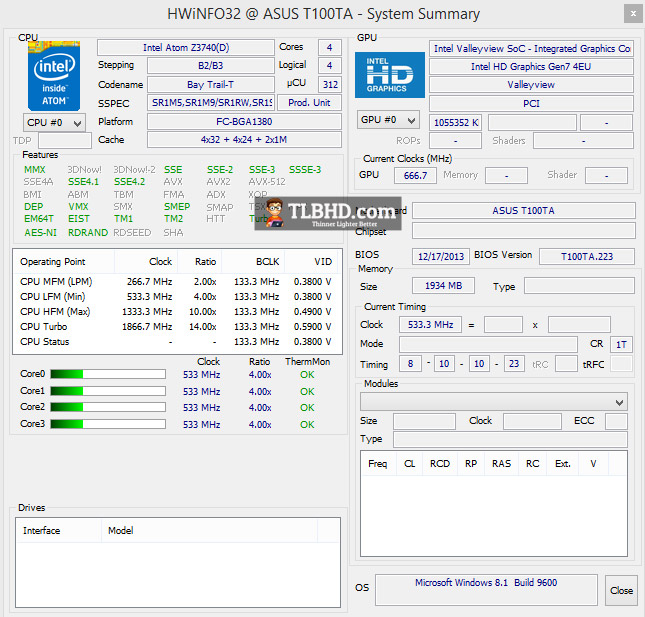The width and height of the screenshot is (645, 617).
Task: Click the memory Clock 533.3 MHz field
Action: 430,325
